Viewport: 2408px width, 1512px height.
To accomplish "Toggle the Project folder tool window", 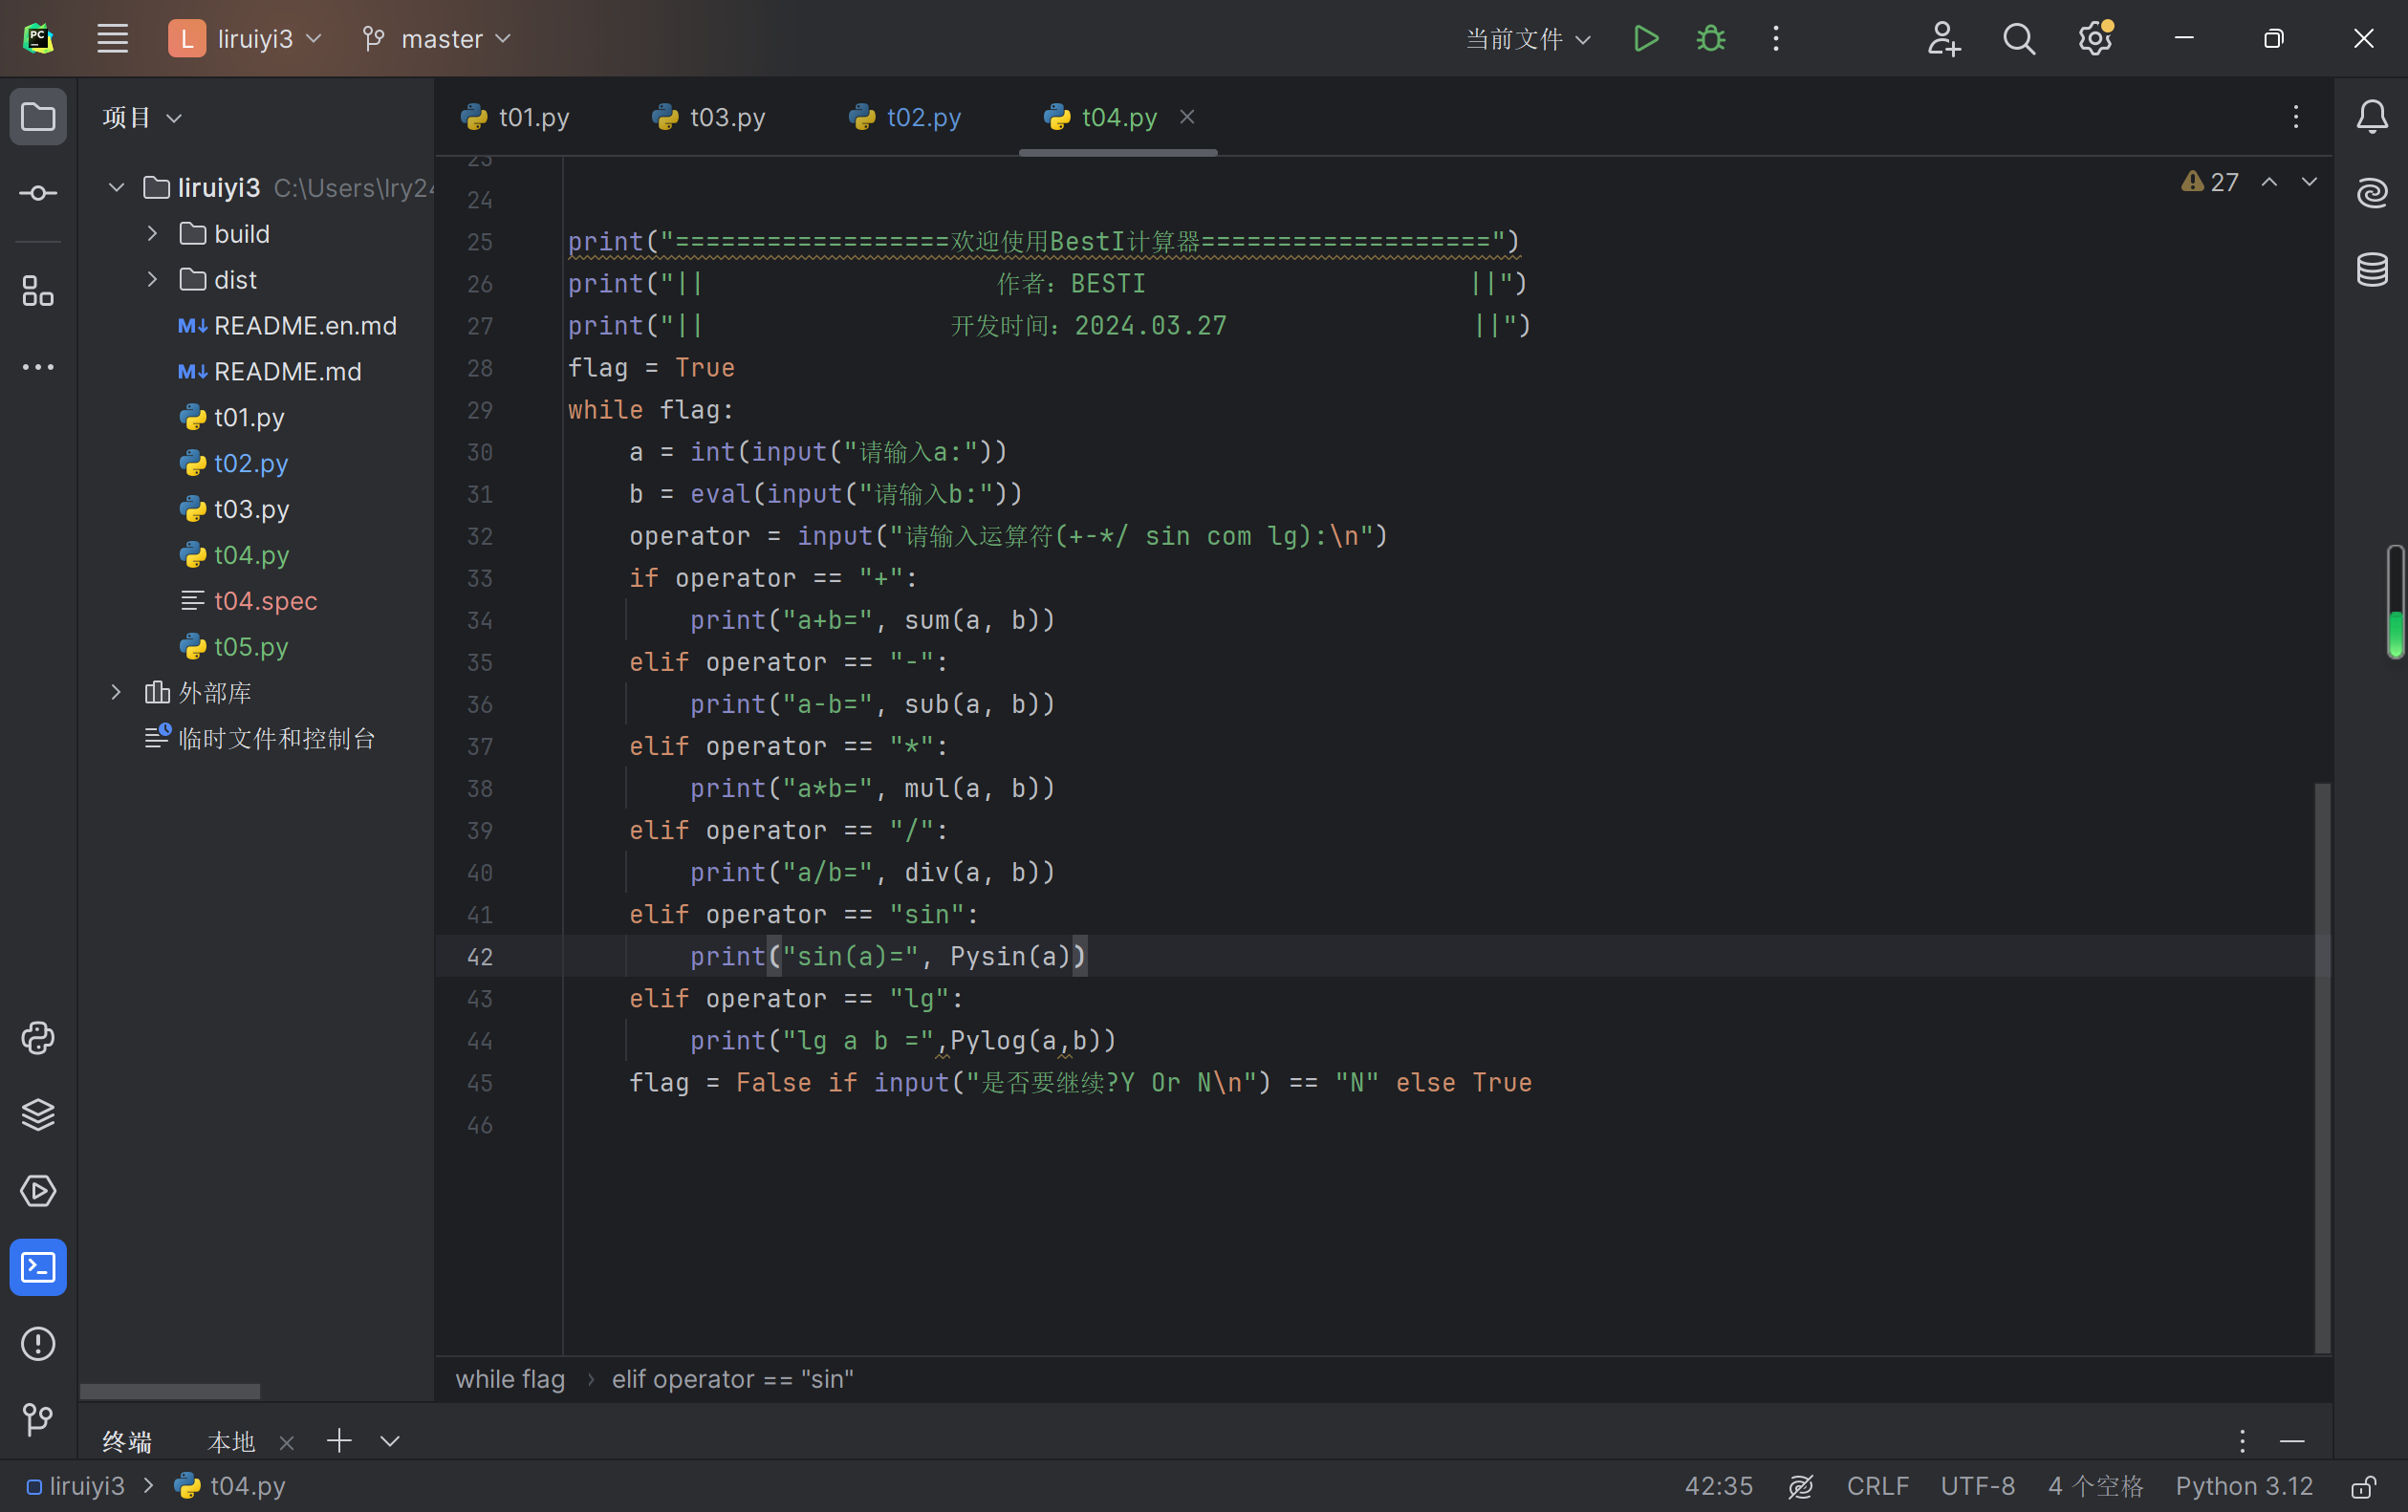I will point(38,117).
